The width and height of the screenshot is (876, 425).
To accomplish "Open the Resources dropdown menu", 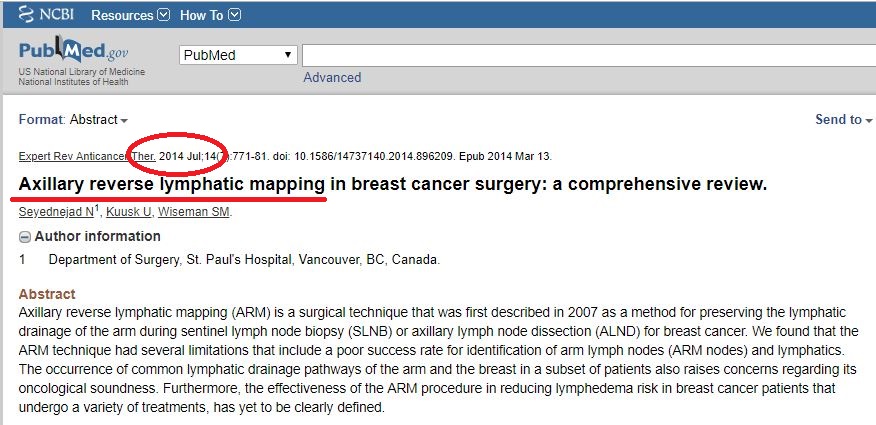I will [130, 15].
